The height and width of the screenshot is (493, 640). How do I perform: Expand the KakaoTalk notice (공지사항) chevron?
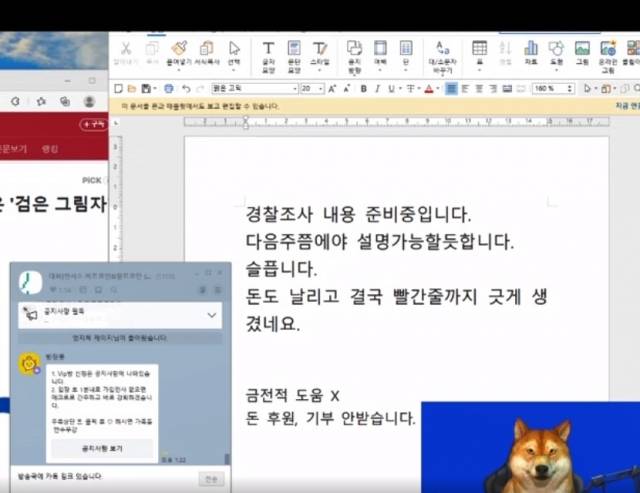coord(212,315)
